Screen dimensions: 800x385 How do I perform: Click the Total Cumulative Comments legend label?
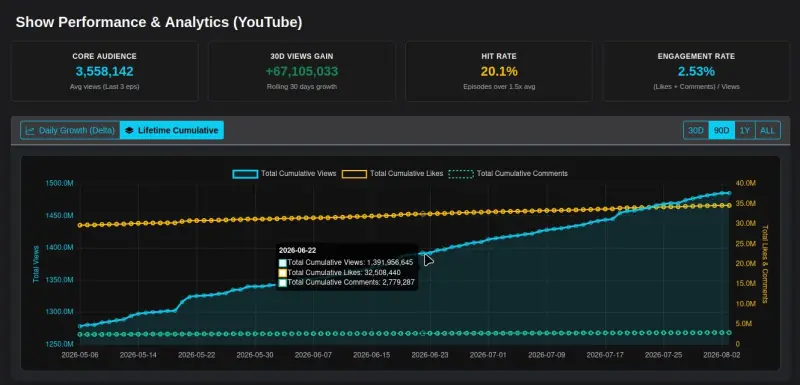(x=522, y=173)
